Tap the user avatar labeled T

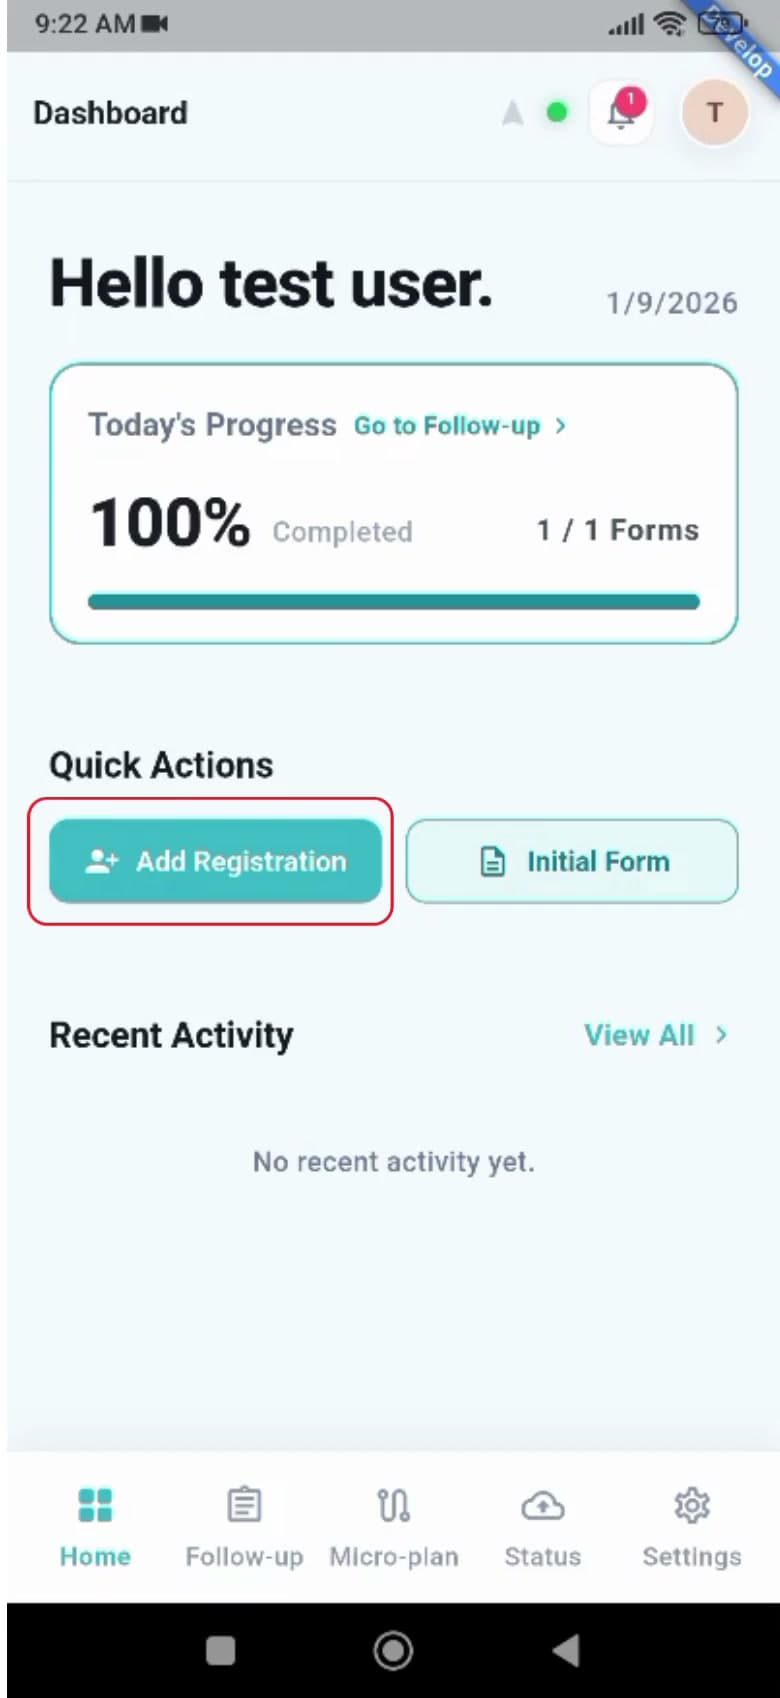pyautogui.click(x=714, y=112)
